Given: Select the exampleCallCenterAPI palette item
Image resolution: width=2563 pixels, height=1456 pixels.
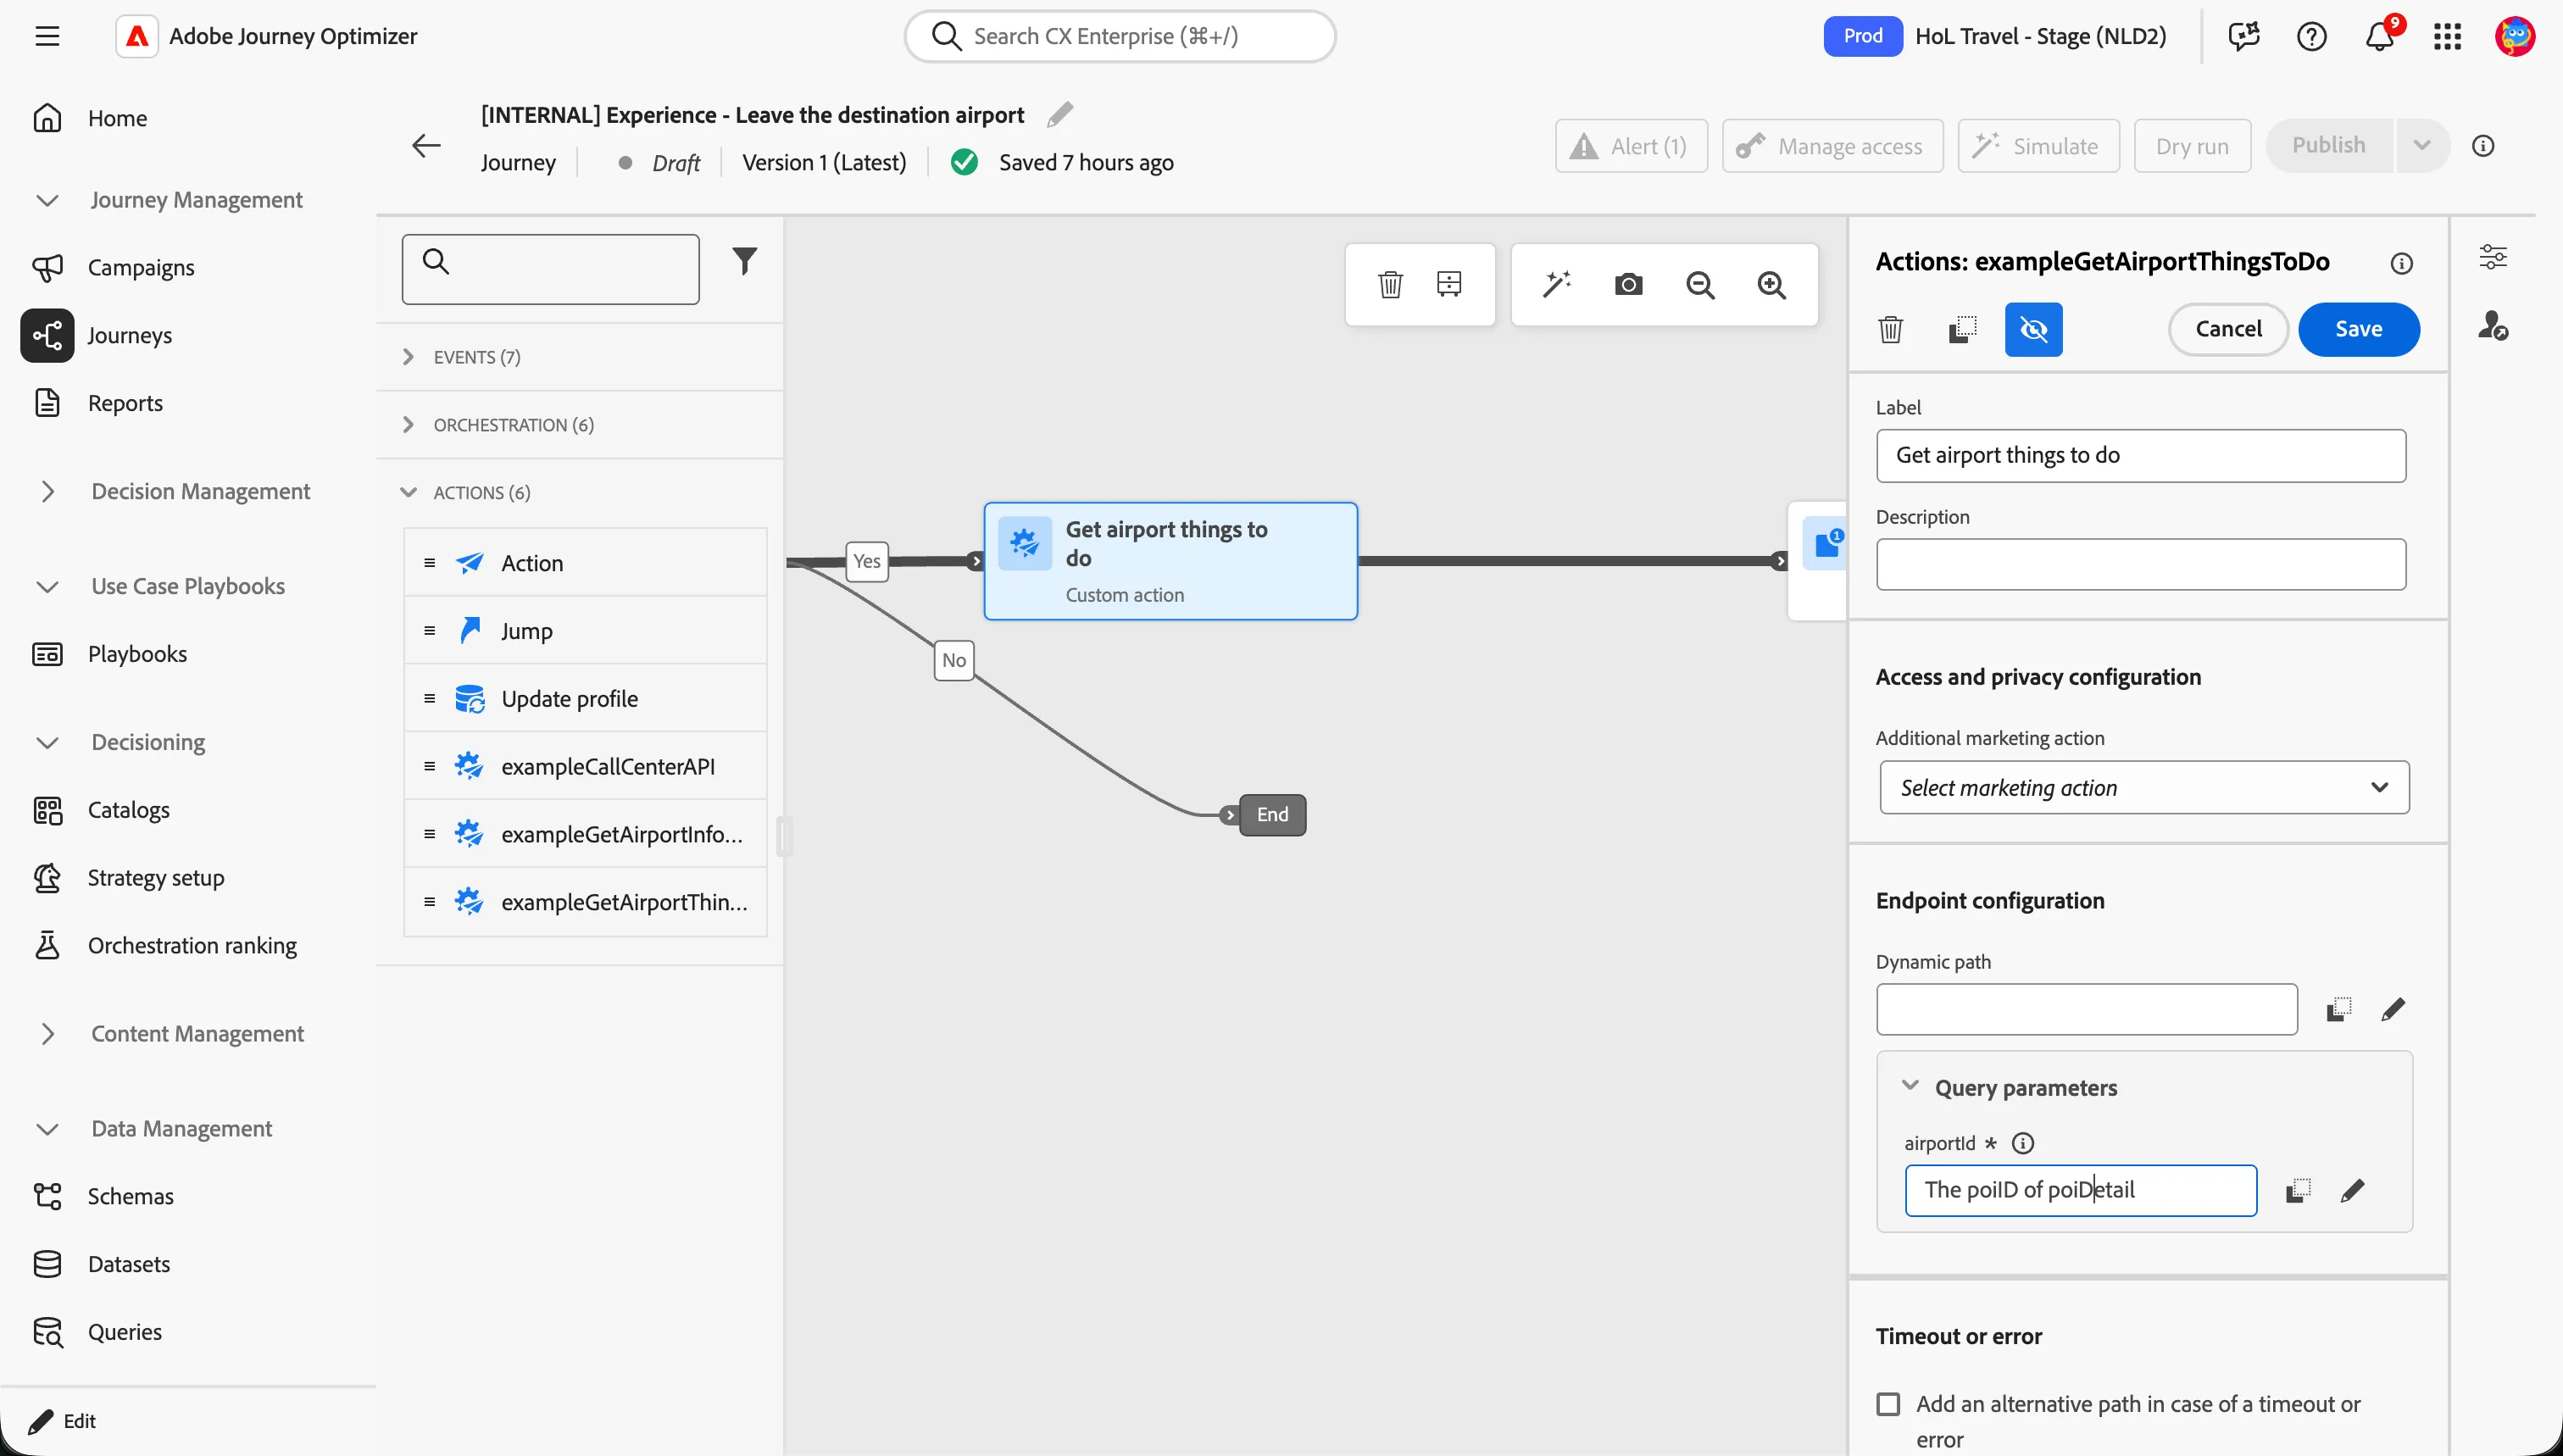Looking at the screenshot, I should [585, 767].
